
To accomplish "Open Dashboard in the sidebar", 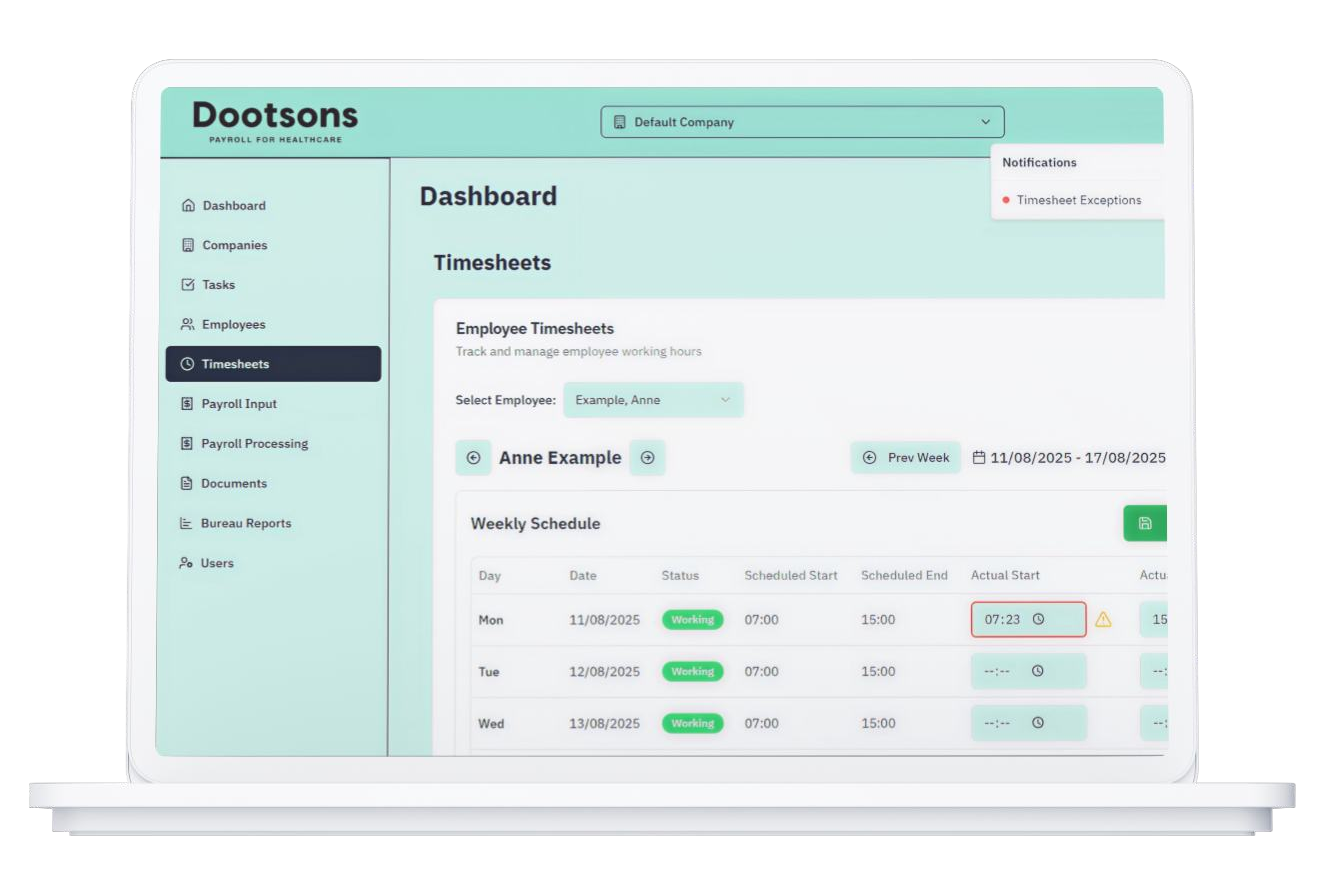I will coord(233,206).
